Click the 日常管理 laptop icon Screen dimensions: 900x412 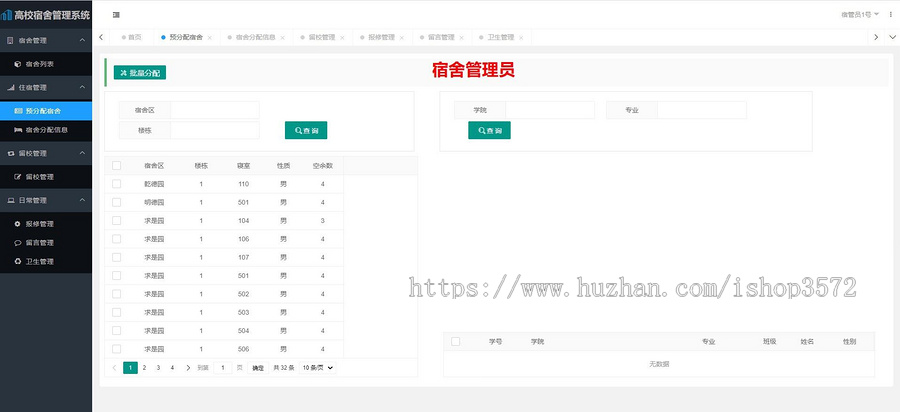click(10, 201)
